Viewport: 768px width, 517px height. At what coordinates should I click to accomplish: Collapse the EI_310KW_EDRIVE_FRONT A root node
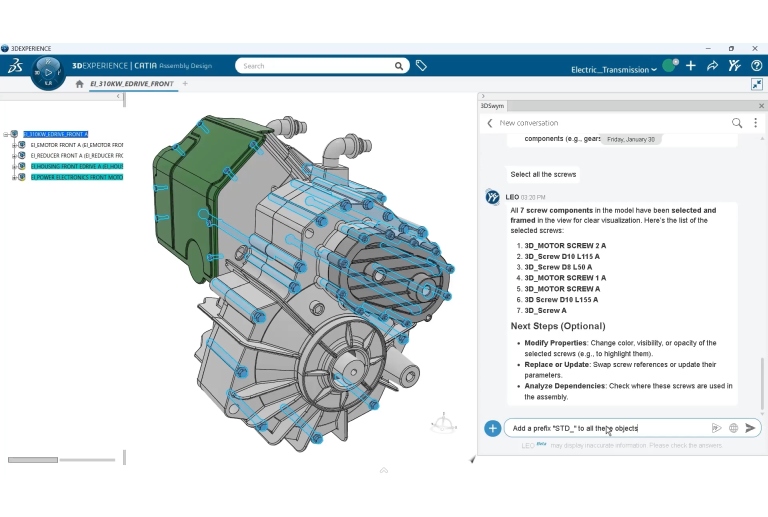pos(6,134)
